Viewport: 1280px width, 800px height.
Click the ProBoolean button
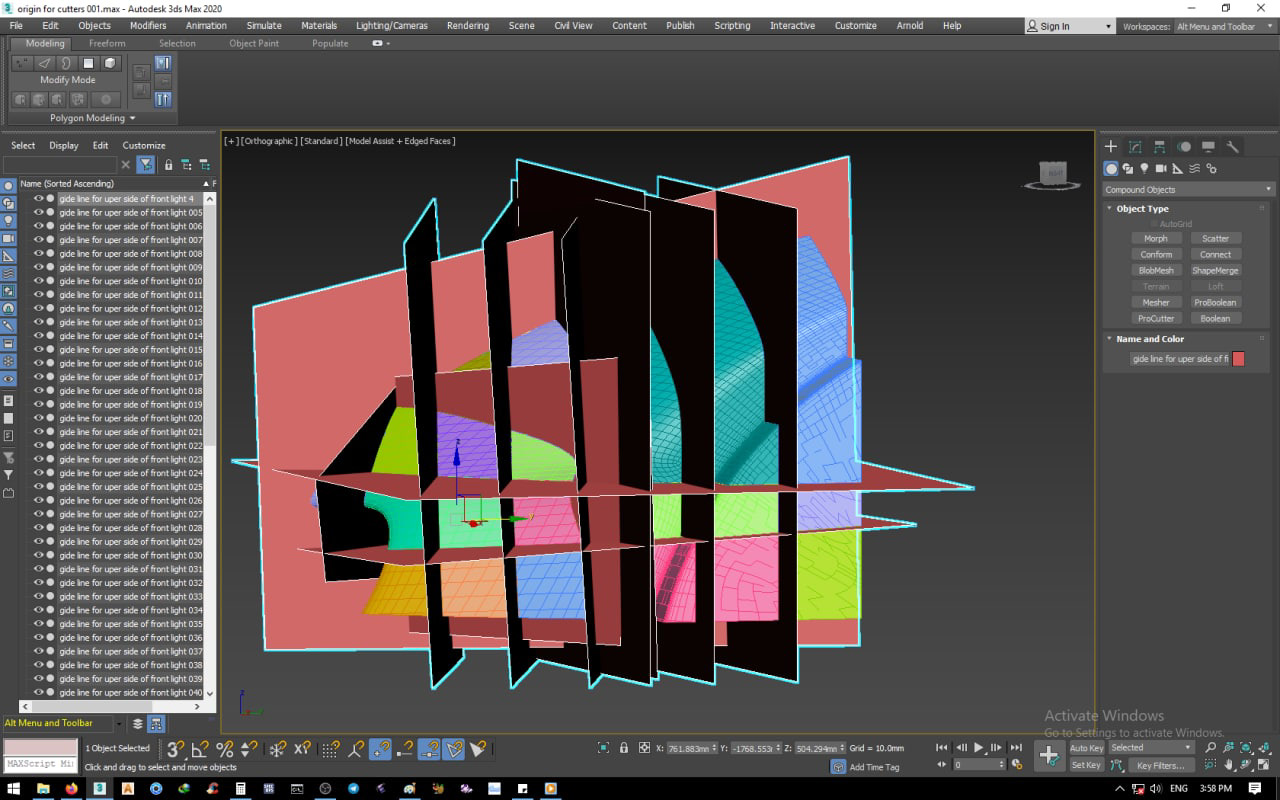pos(1216,302)
